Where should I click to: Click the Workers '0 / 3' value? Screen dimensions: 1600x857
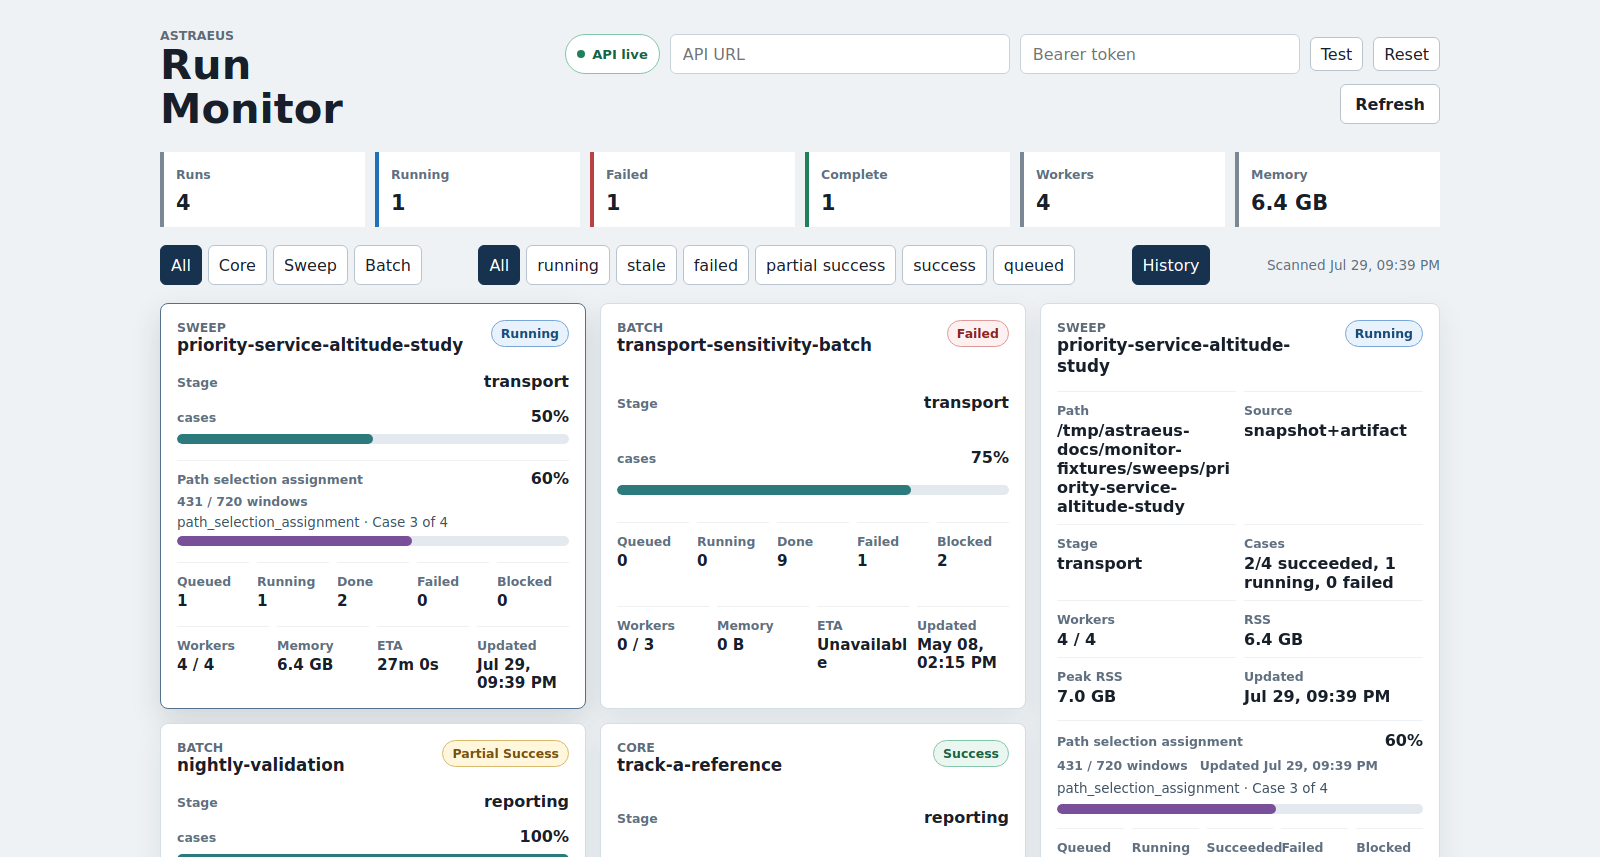click(635, 644)
